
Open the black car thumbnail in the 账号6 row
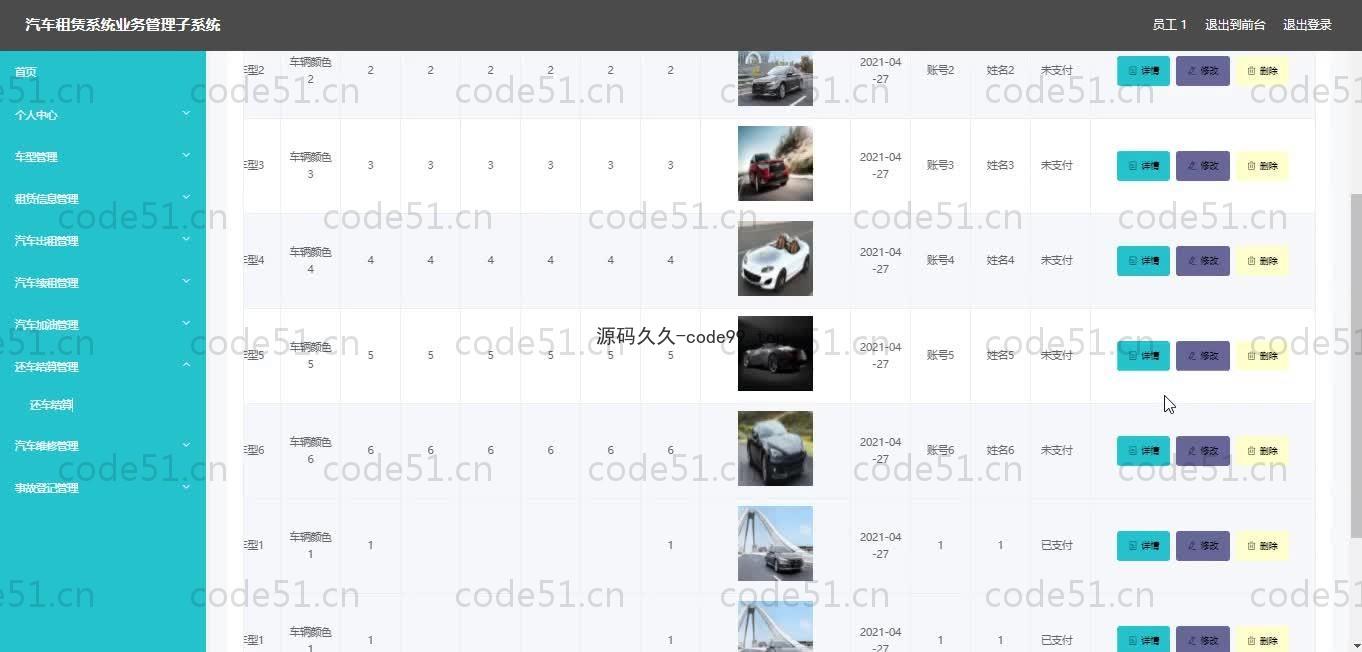pos(775,448)
